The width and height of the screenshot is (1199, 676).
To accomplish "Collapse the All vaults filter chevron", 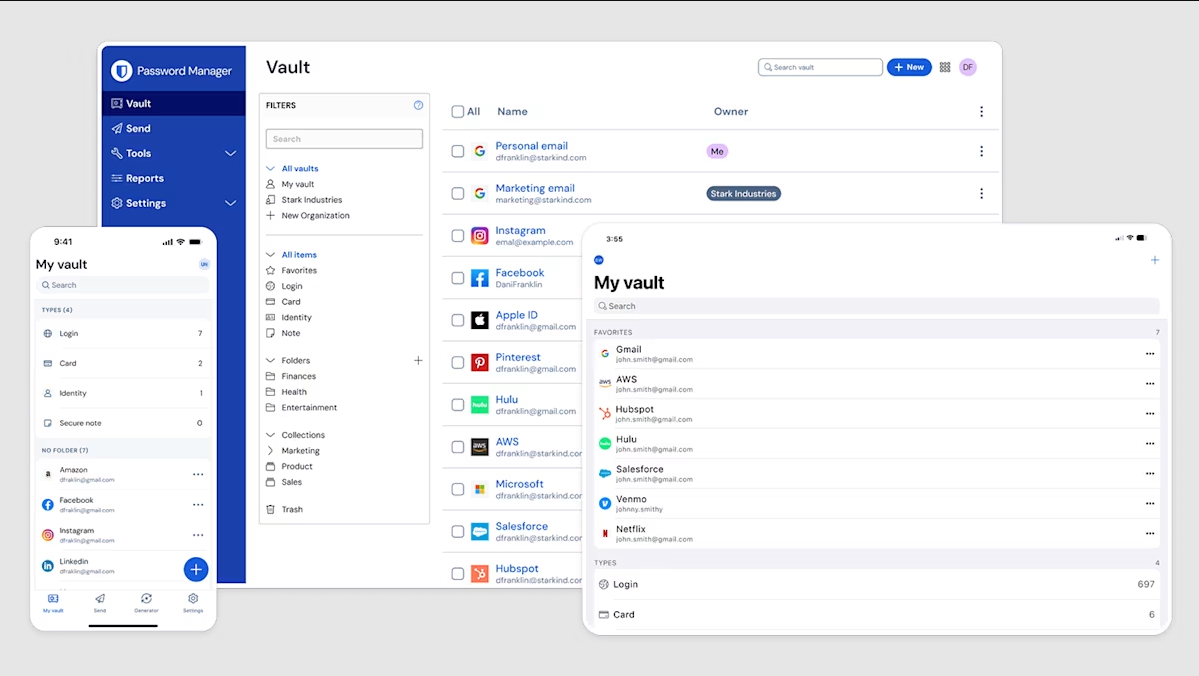I will tap(270, 168).
